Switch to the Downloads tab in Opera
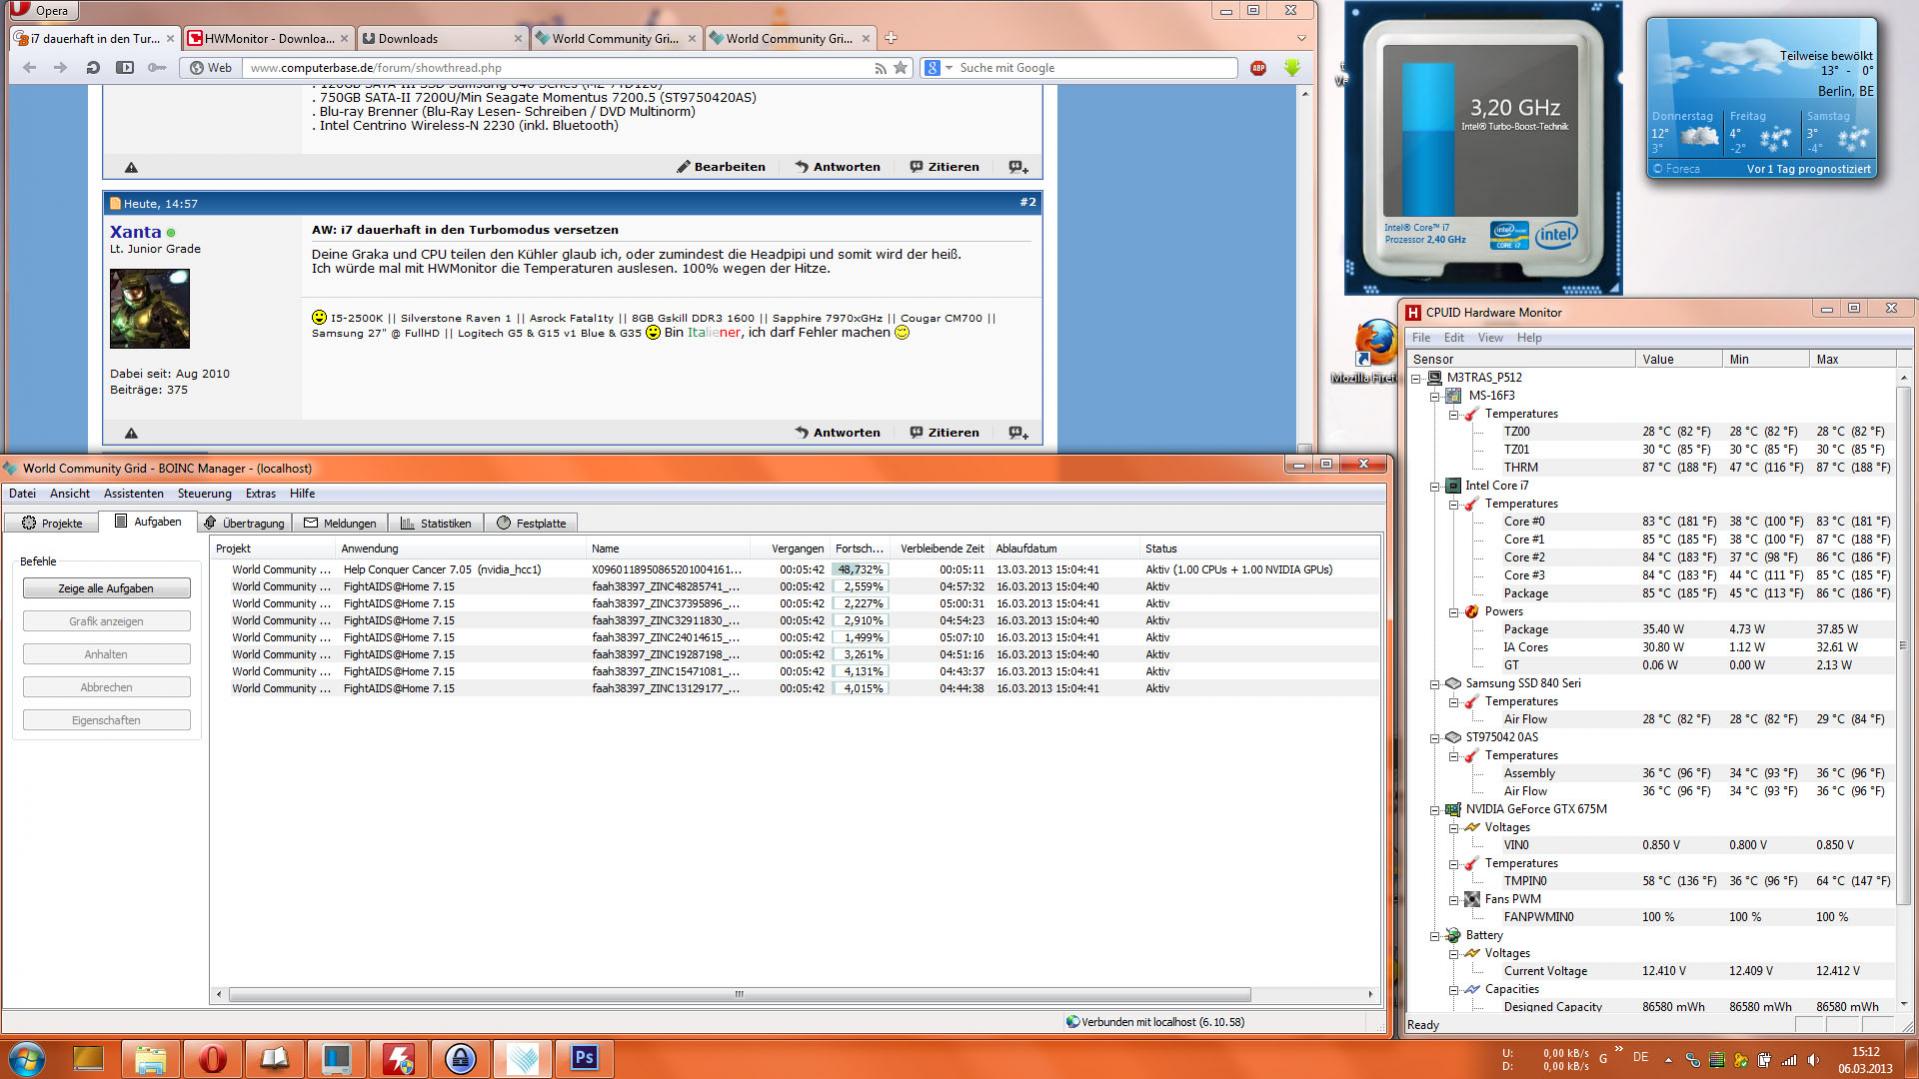 (441, 39)
